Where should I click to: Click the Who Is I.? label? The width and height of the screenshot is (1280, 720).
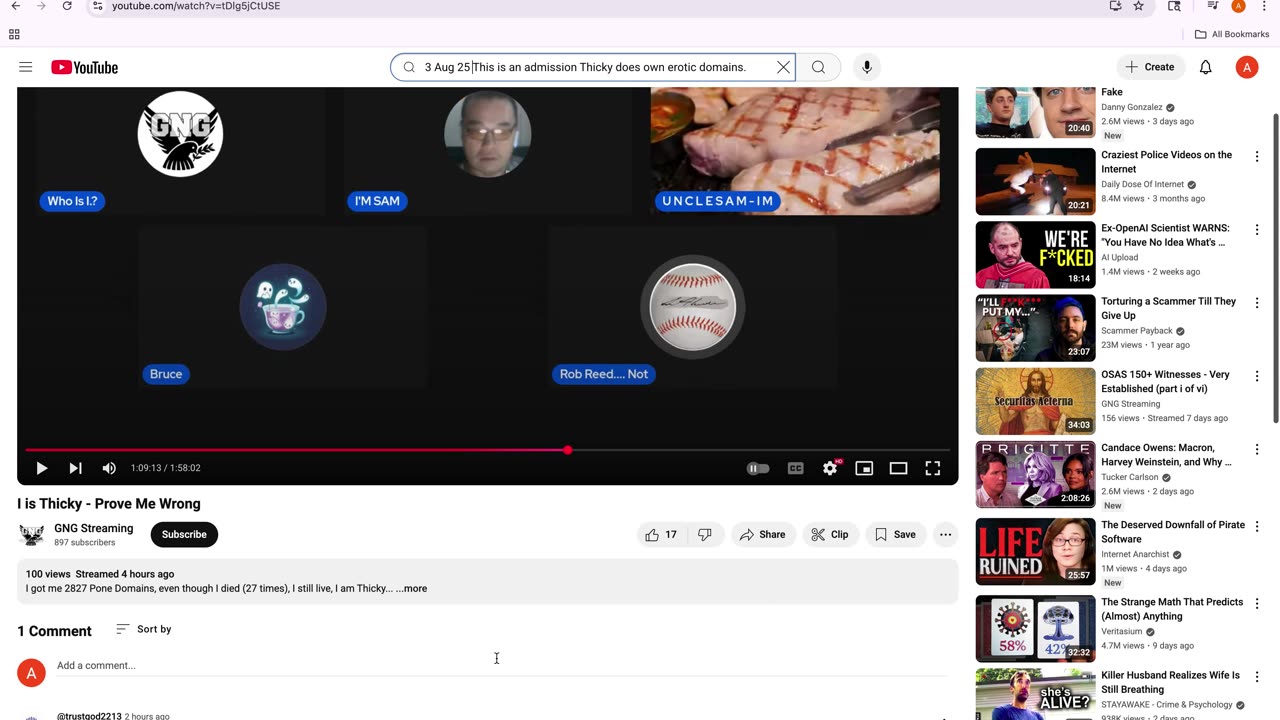[72, 201]
